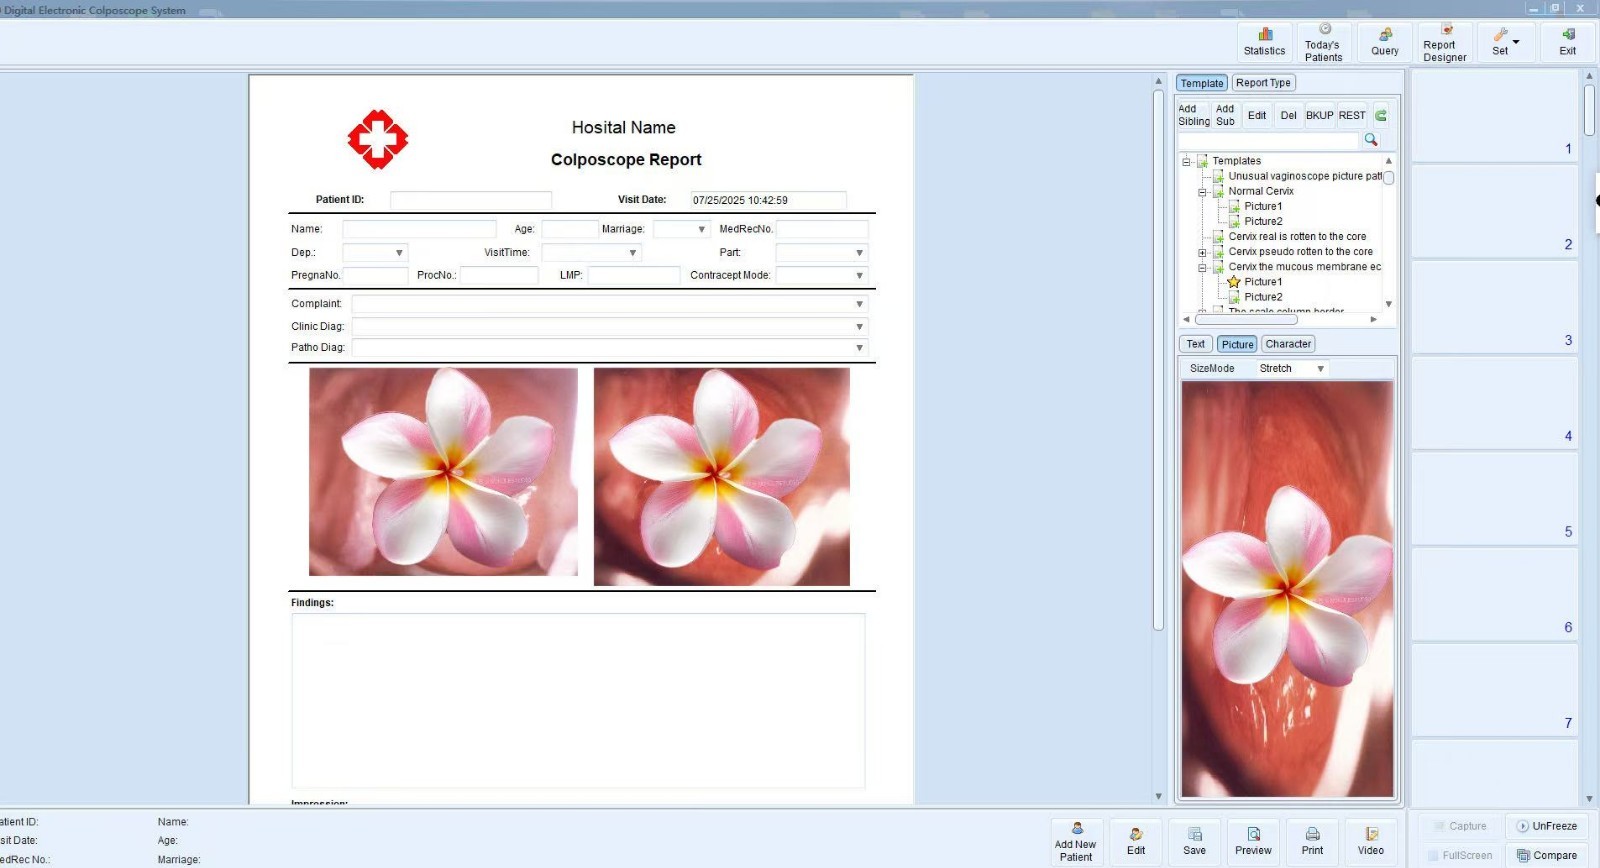Screen dimensions: 1600x868
Task: Click the Compare button
Action: [x=1546, y=855]
